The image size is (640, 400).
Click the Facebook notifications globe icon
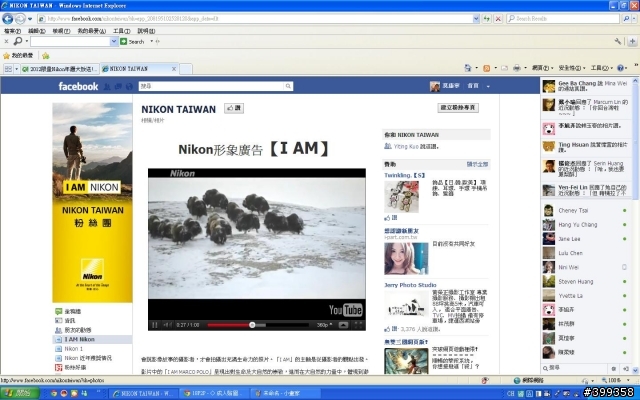[x=129, y=87]
